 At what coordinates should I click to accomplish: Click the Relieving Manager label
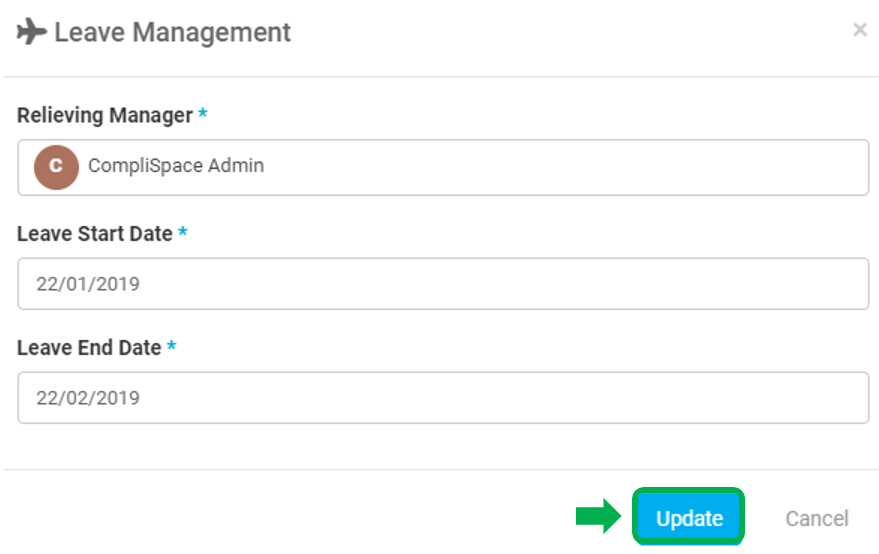105,116
